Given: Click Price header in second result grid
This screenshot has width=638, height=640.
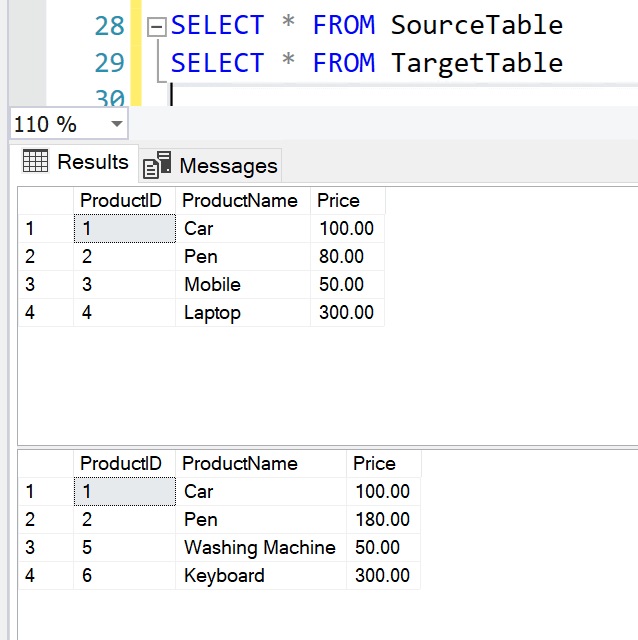Looking at the screenshot, I should click(374, 464).
